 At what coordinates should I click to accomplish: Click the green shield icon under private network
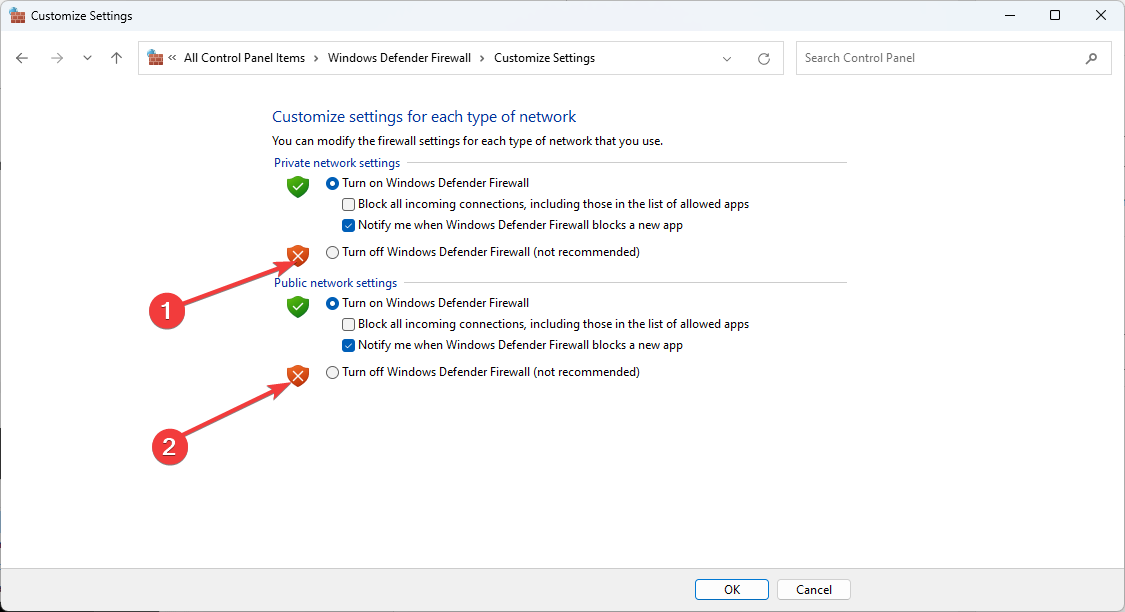298,187
